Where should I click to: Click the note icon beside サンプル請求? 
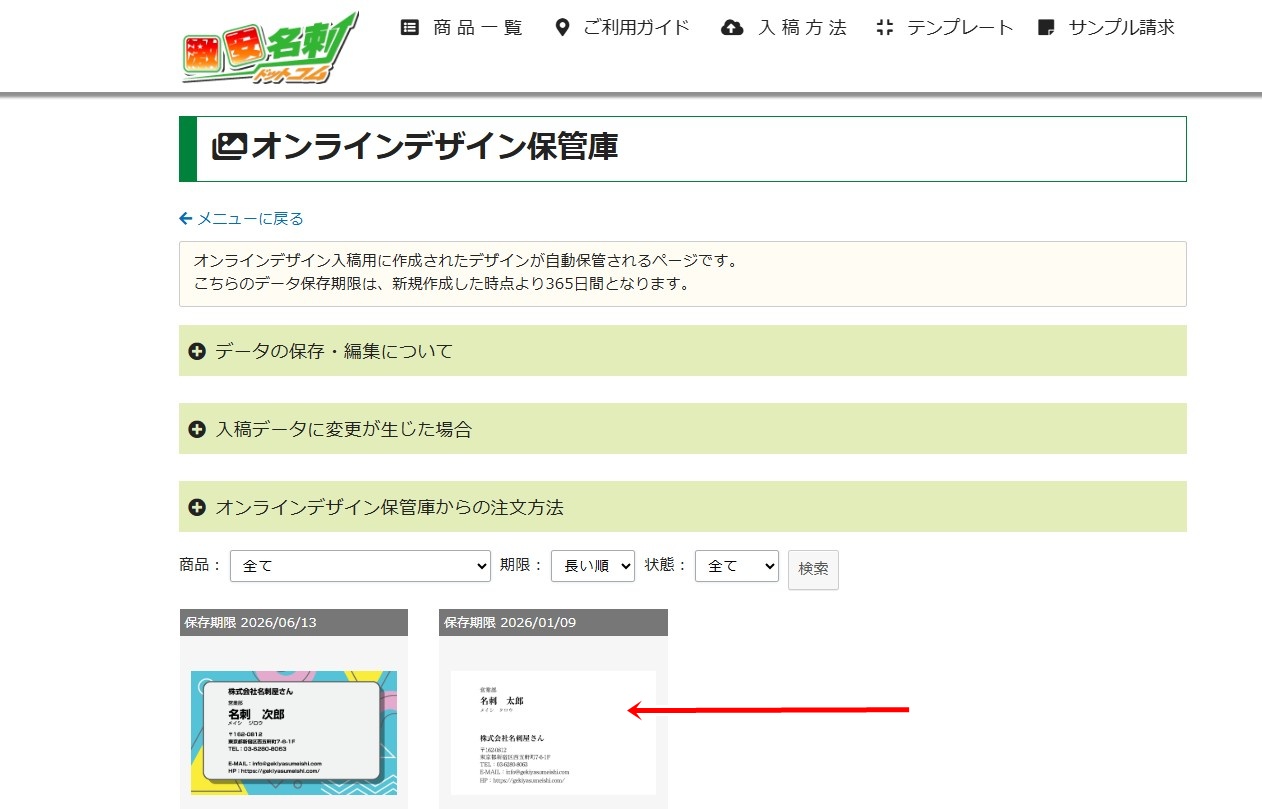[1047, 28]
